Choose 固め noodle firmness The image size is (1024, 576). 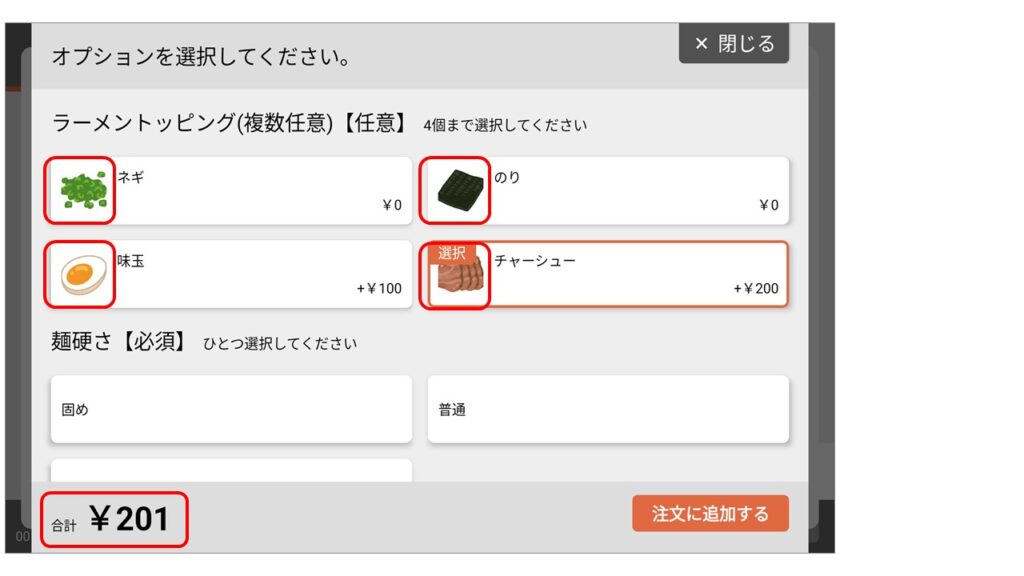click(x=231, y=409)
